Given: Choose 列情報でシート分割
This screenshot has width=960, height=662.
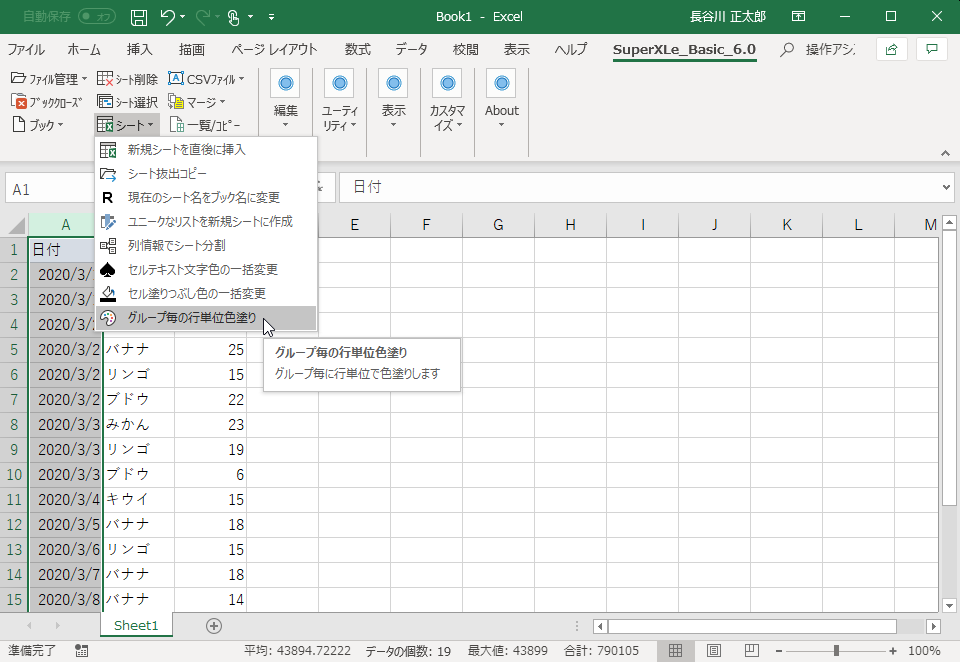Looking at the screenshot, I should 206,246.
